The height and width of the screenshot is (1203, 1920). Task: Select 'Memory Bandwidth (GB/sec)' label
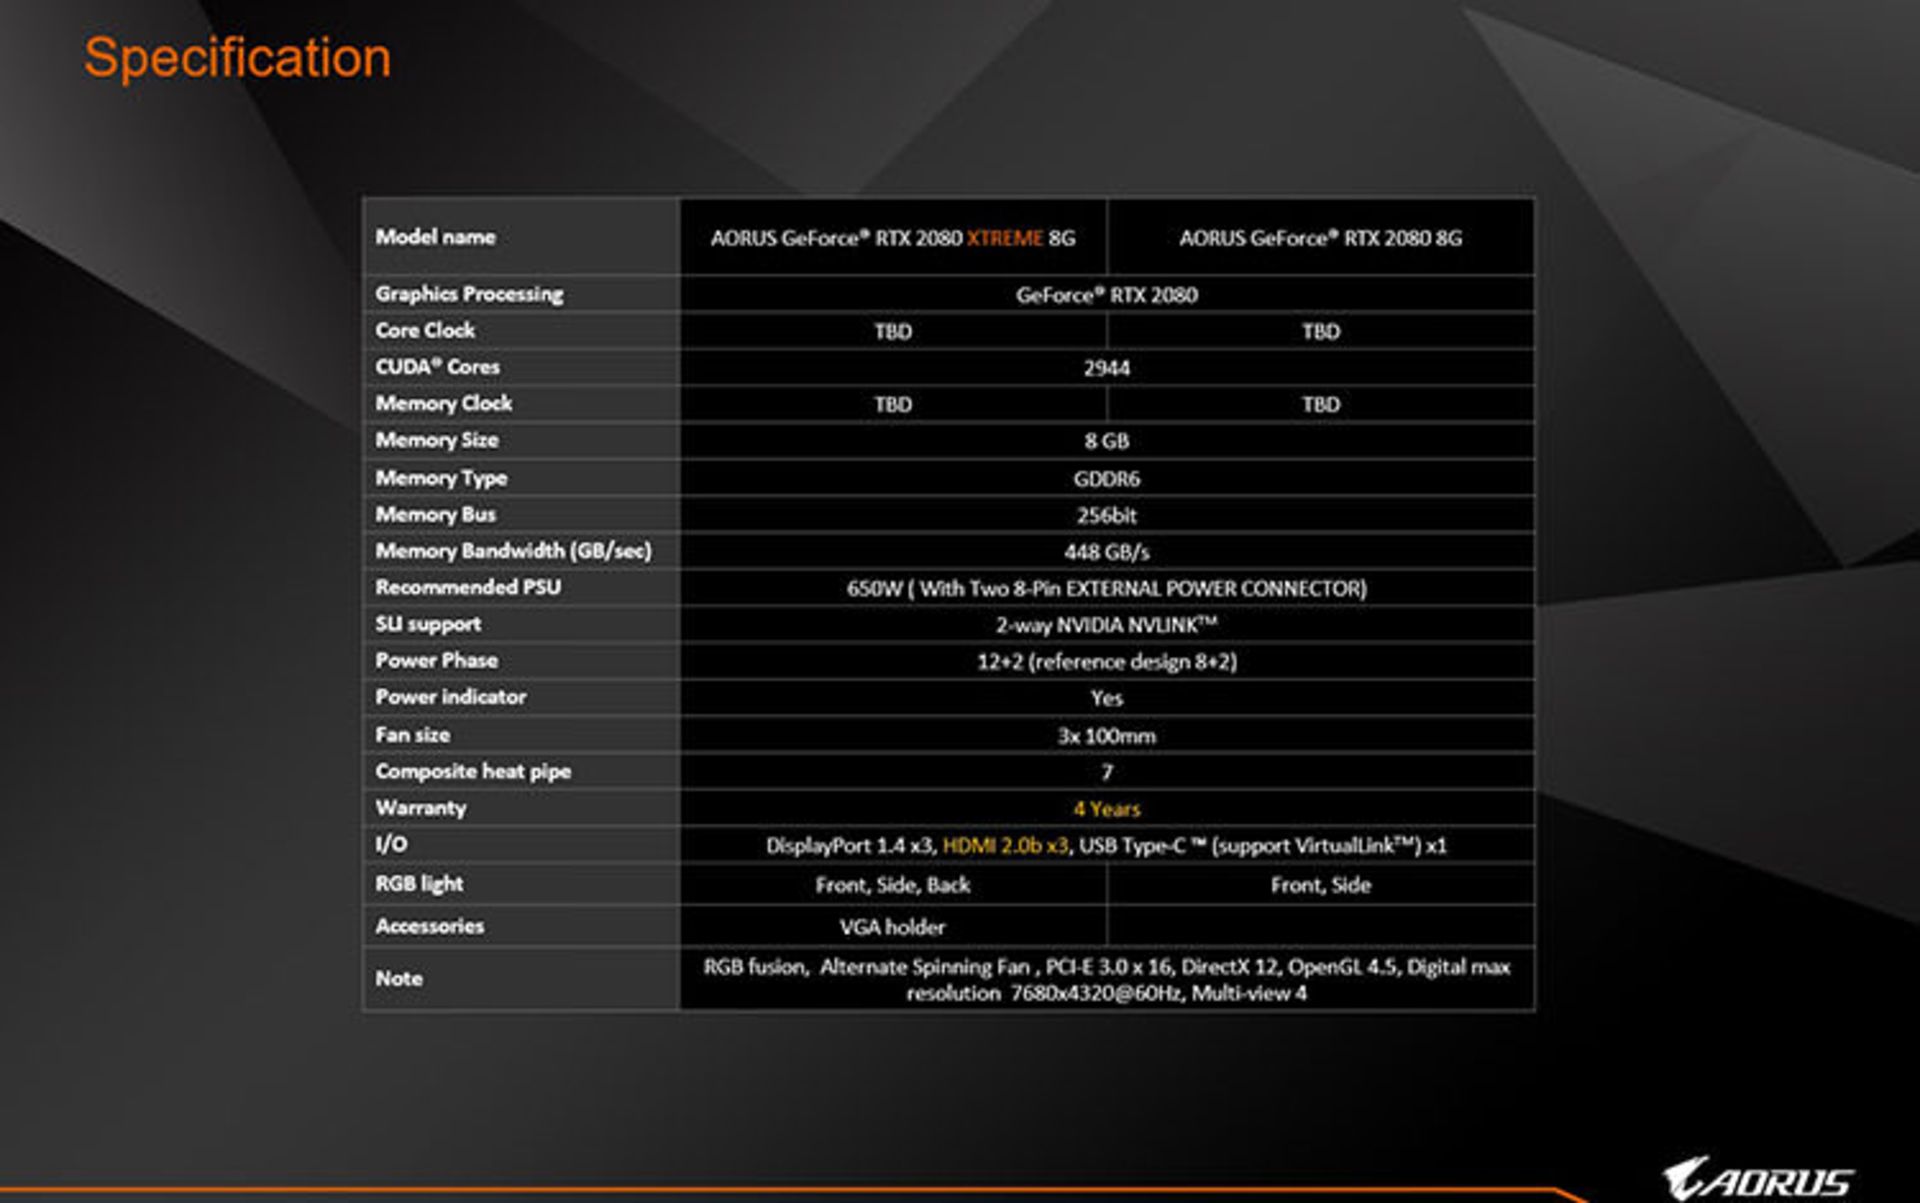[x=513, y=551]
